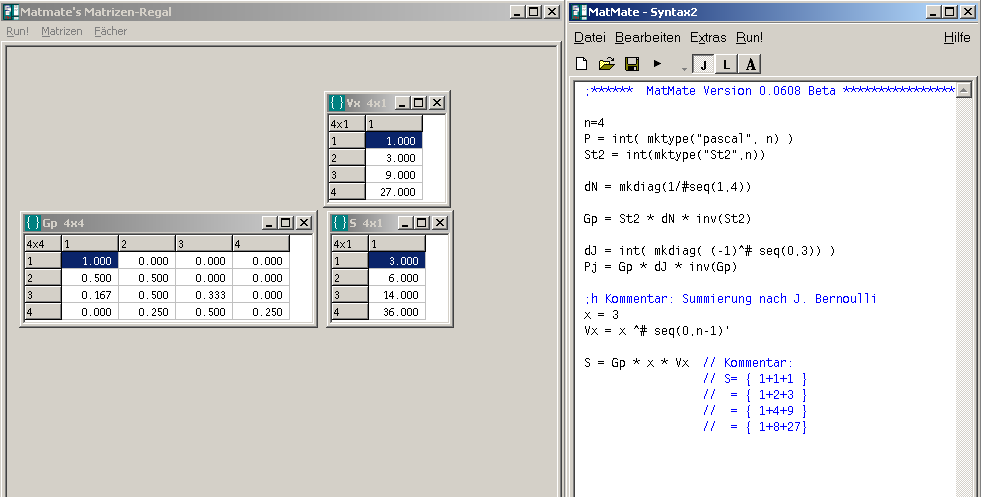Image resolution: width=981 pixels, height=497 pixels.
Task: Select the 0.167 cell in Gp matrix
Action: point(89,294)
